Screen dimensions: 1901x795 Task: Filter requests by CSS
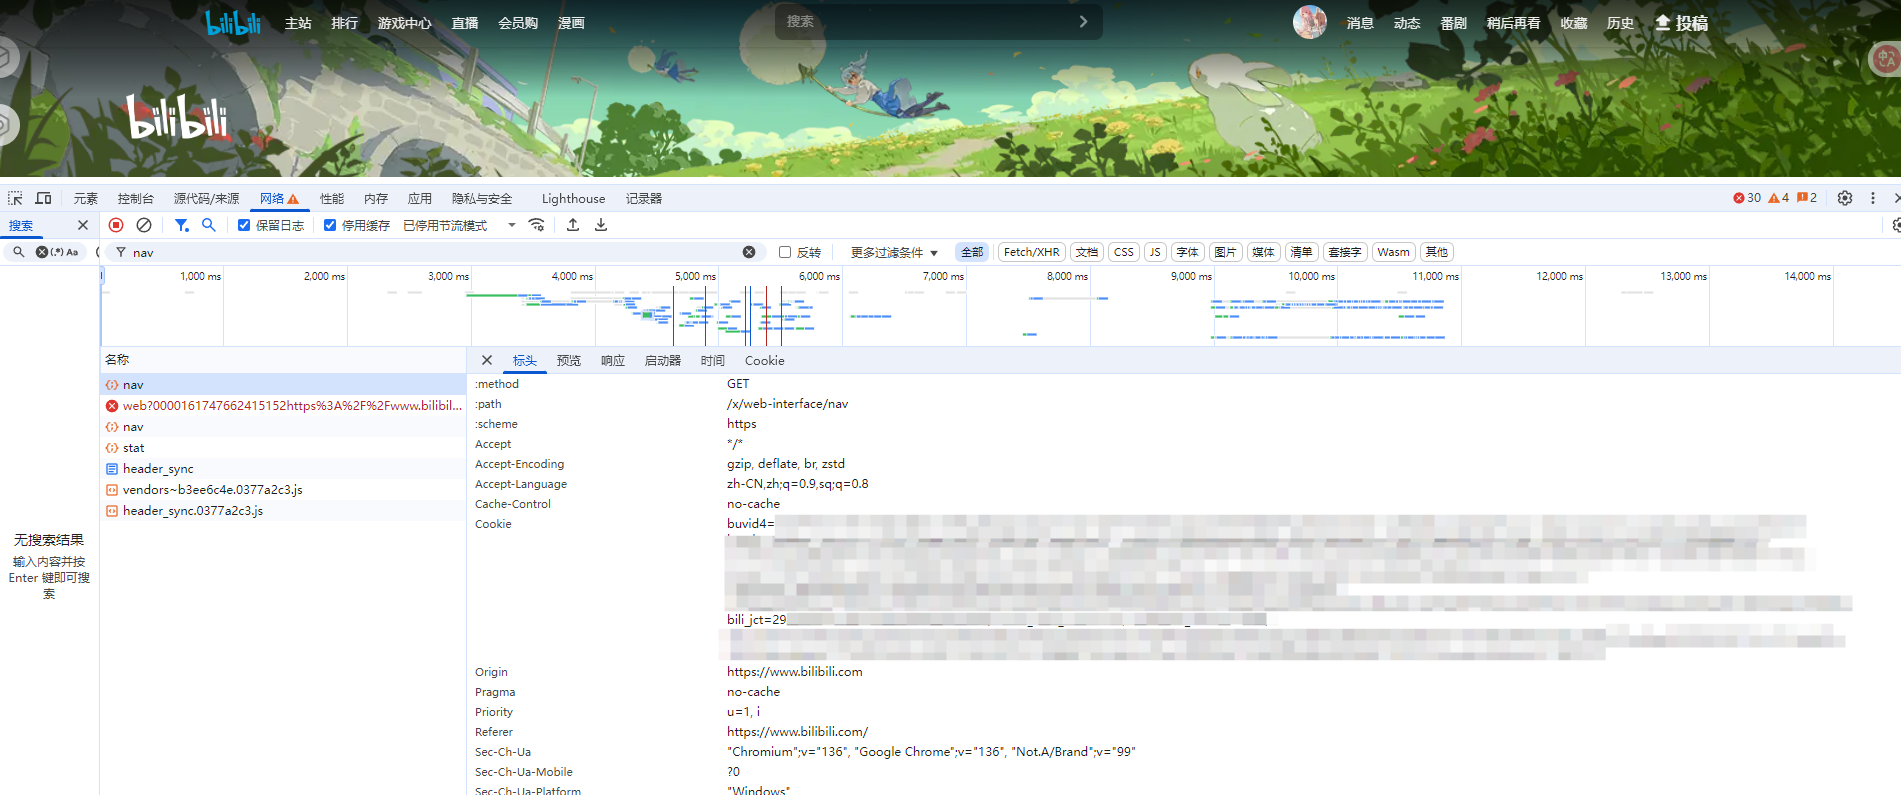(x=1124, y=252)
